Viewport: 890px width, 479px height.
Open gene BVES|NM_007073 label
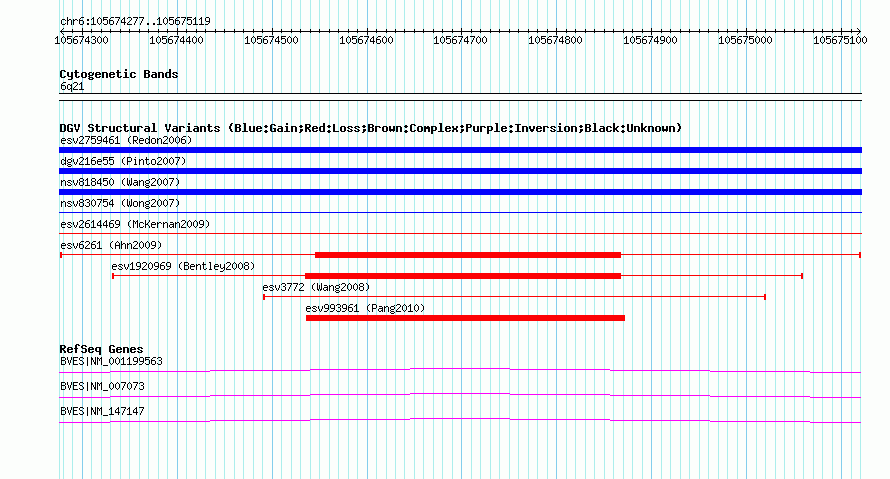pyautogui.click(x=102, y=386)
